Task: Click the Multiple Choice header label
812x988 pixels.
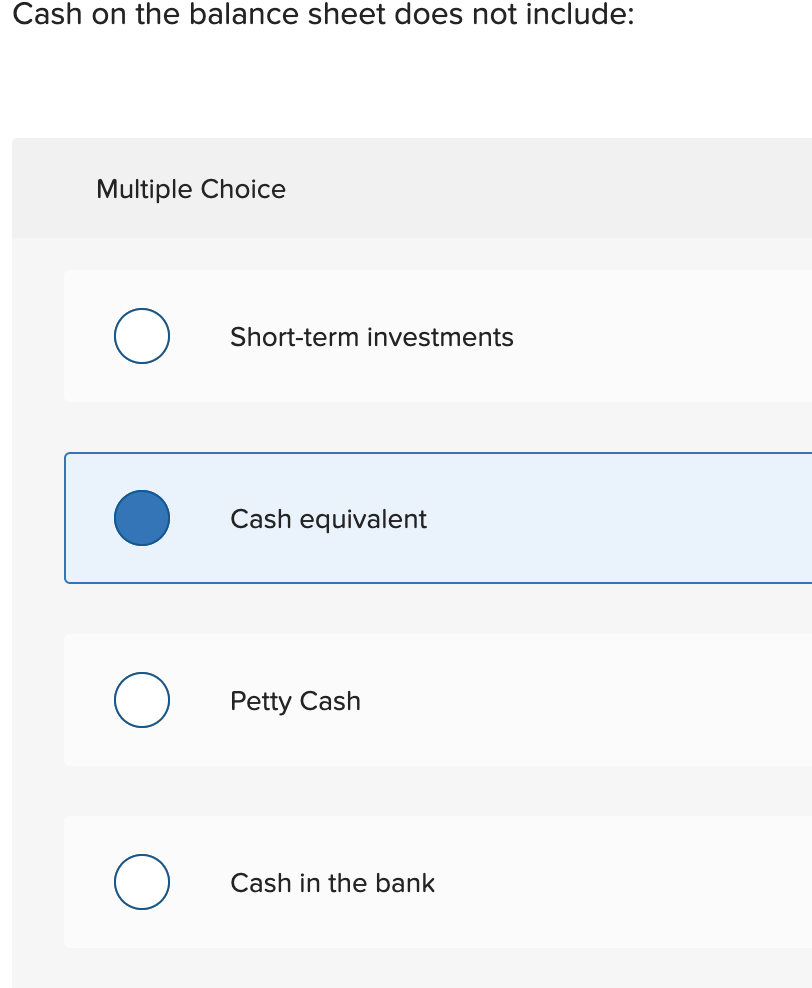Action: (x=190, y=189)
